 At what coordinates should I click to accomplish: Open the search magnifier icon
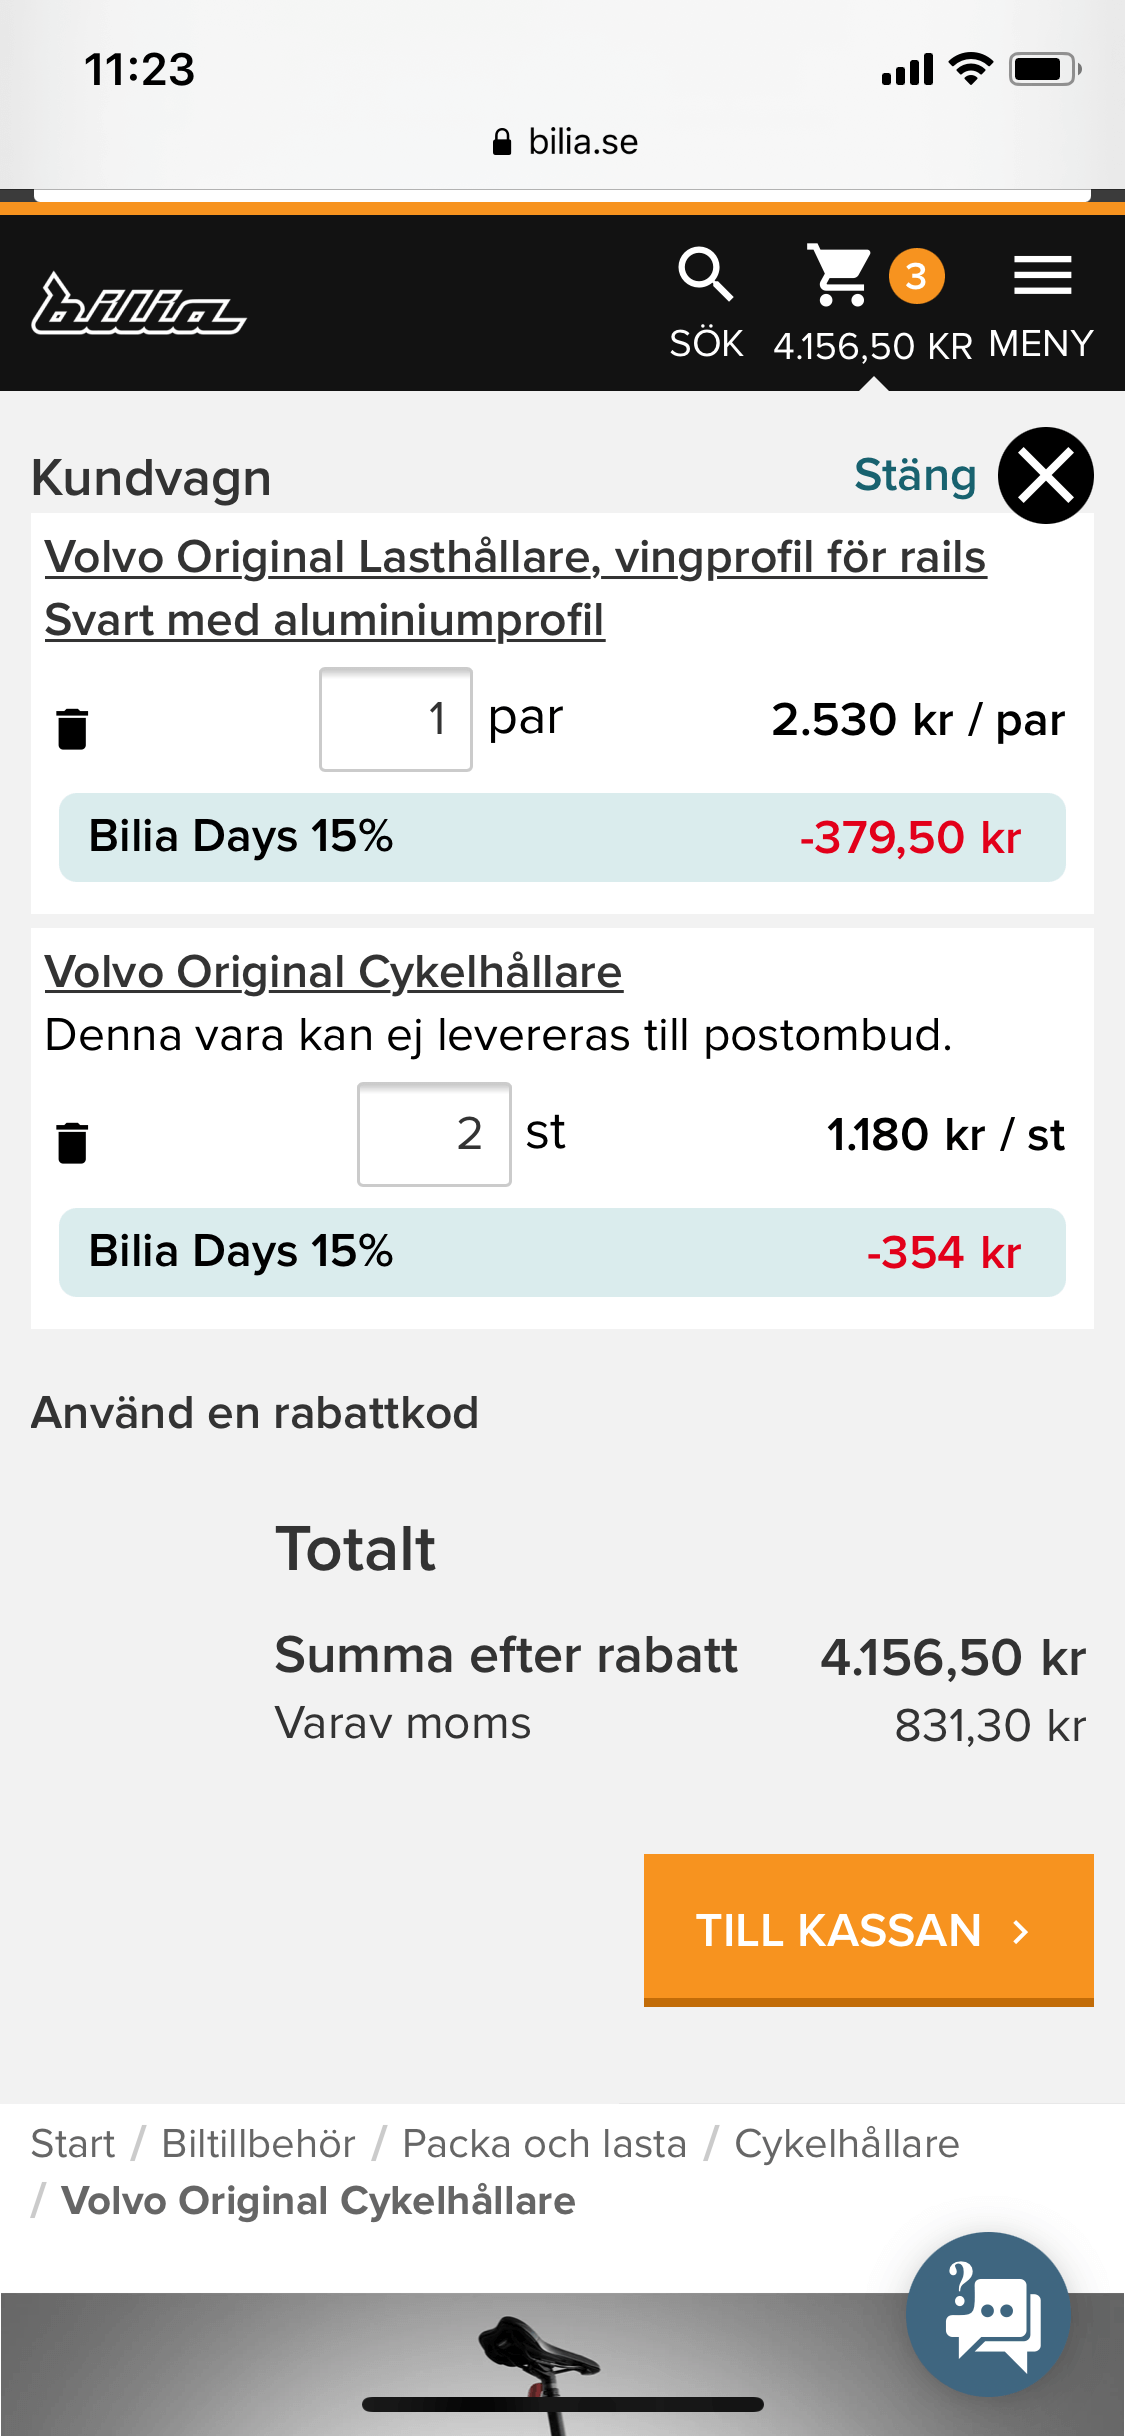pyautogui.click(x=706, y=274)
